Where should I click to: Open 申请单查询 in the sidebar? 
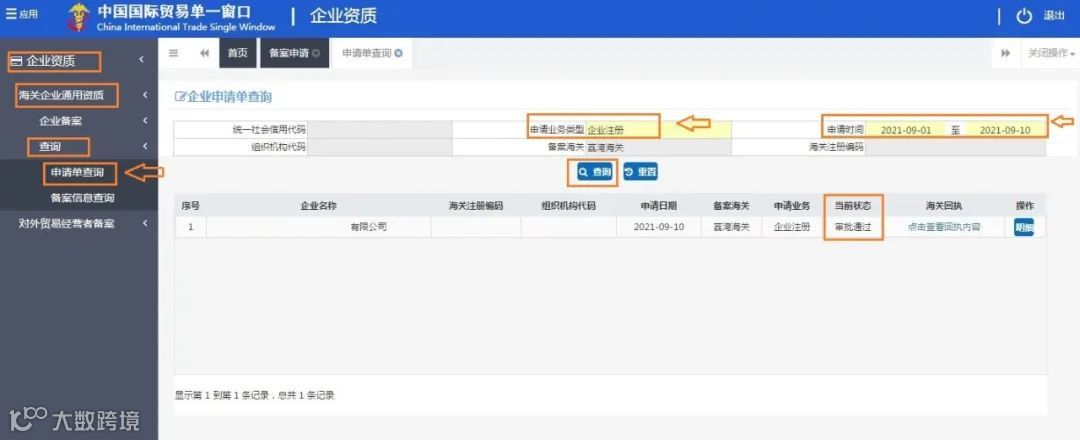tap(79, 173)
